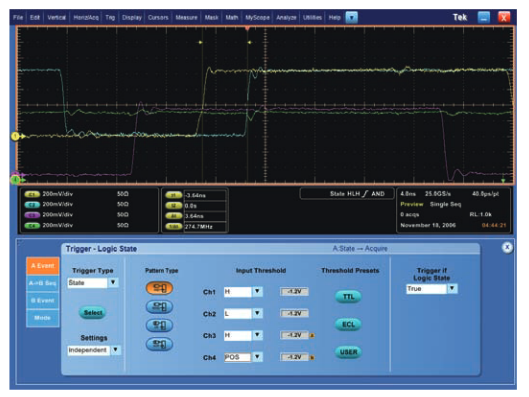Image resolution: width=529 pixels, height=397 pixels.
Task: Expand the Ch1 logic state dropdown
Action: [x=257, y=291]
